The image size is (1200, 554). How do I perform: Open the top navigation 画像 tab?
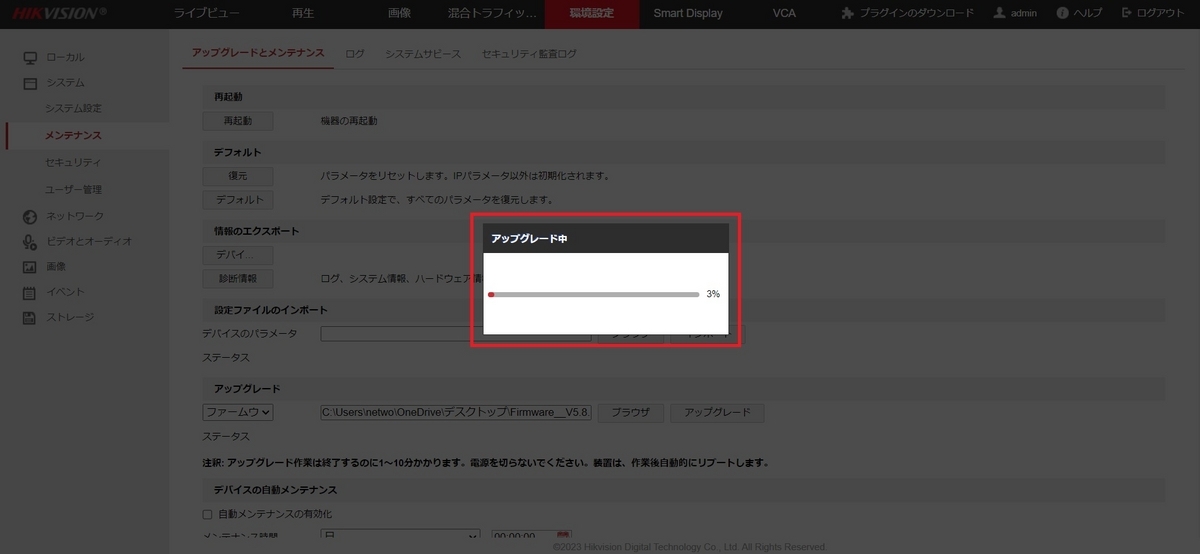tap(399, 14)
